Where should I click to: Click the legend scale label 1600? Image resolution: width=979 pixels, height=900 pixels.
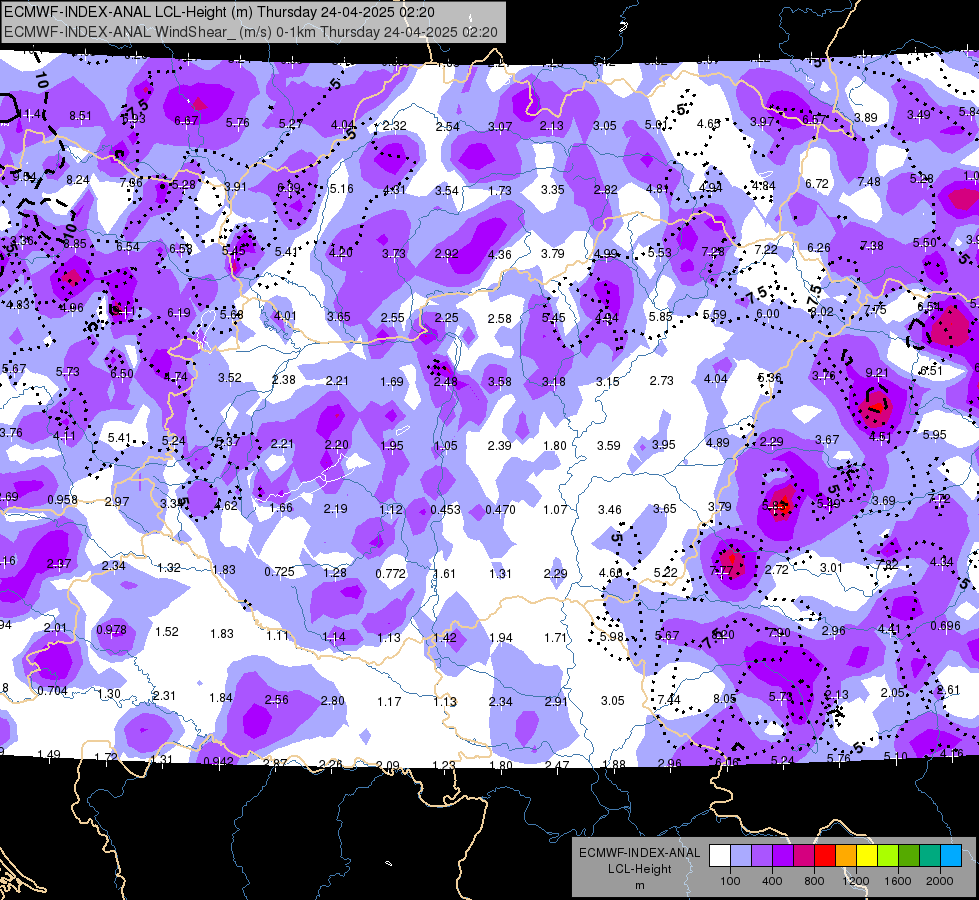[898, 881]
